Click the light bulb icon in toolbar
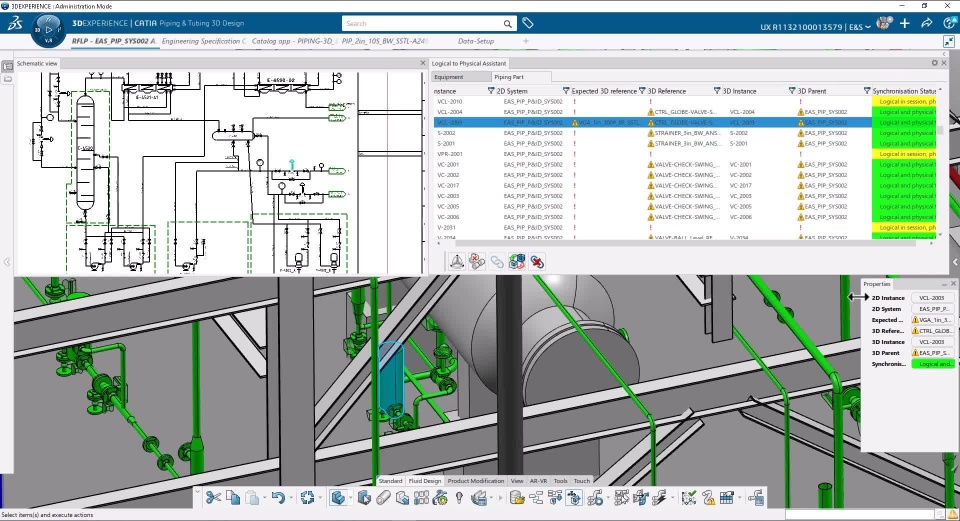Image resolution: width=960 pixels, height=521 pixels. (459, 498)
